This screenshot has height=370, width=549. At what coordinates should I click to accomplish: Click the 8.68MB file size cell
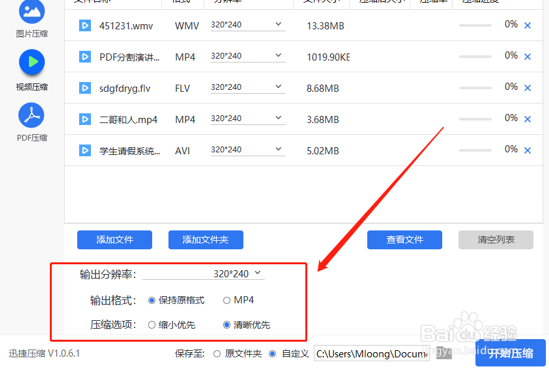323,89
